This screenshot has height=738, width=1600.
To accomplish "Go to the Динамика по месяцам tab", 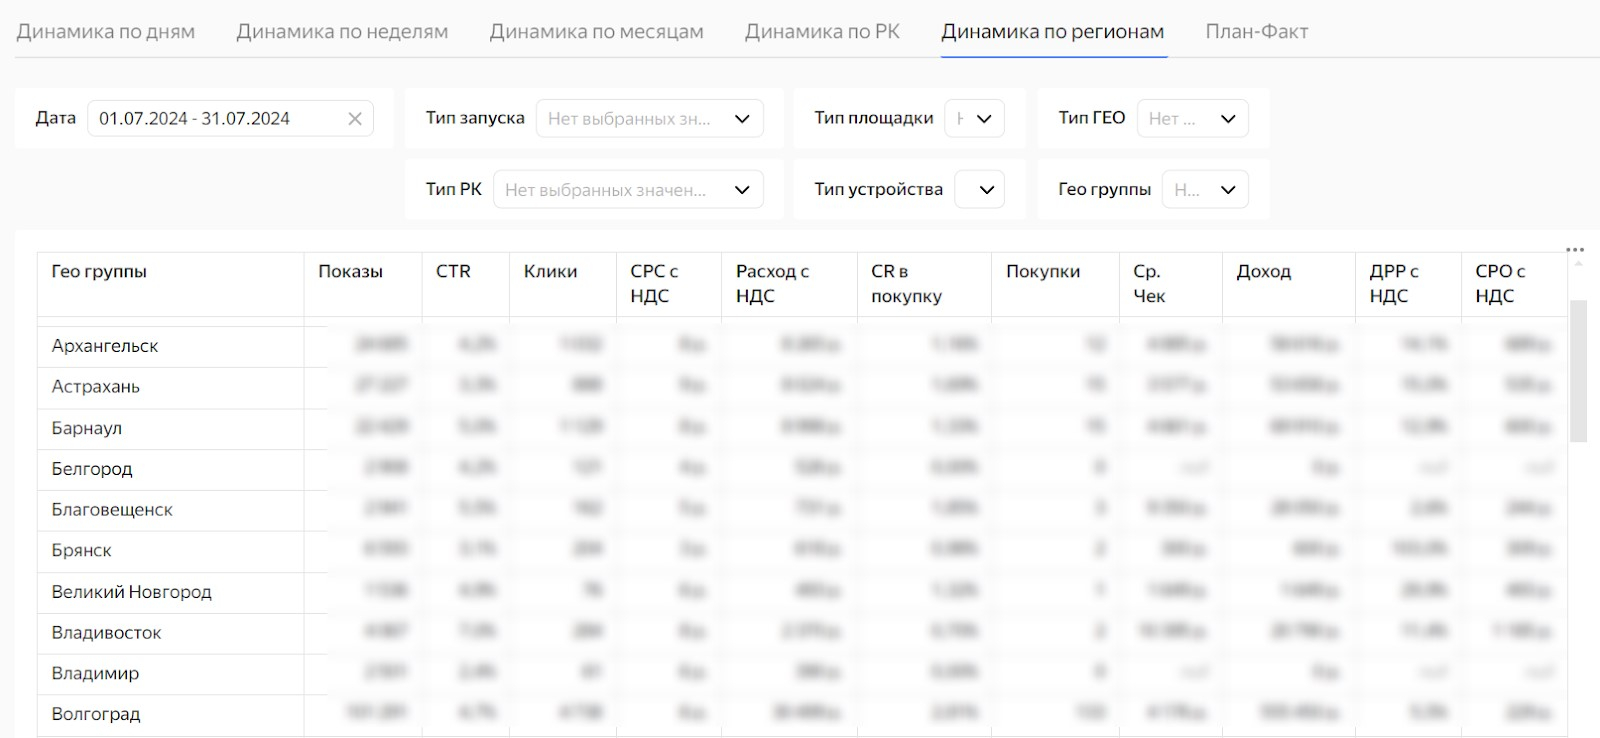I will pos(596,32).
